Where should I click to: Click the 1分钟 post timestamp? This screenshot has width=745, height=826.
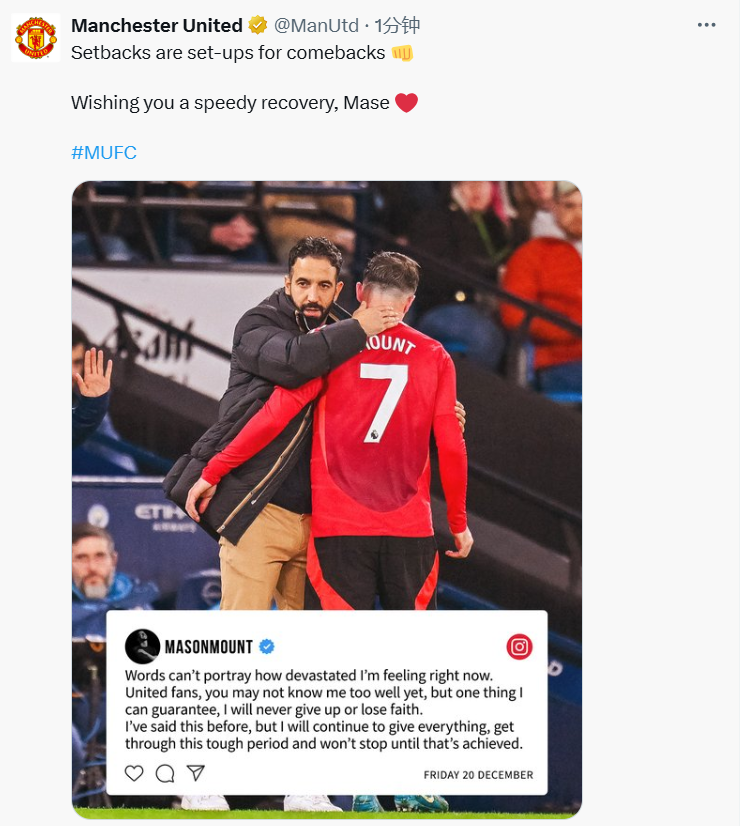coord(397,25)
